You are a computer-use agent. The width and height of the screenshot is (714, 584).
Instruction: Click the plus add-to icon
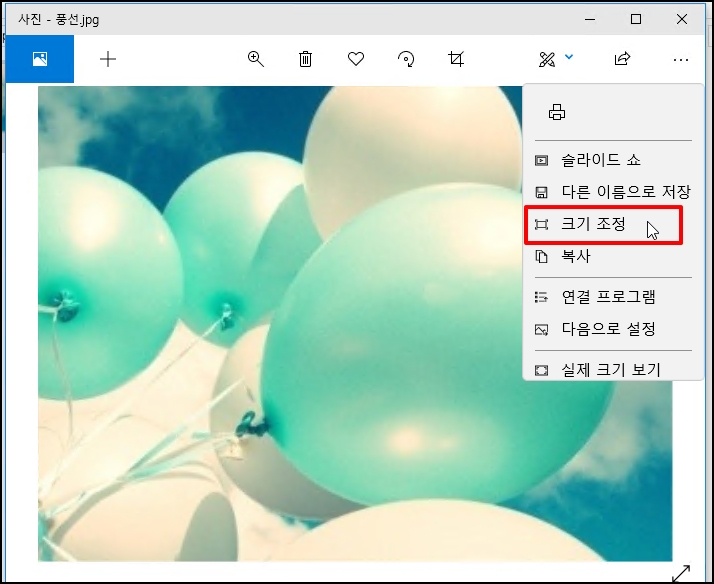point(108,59)
